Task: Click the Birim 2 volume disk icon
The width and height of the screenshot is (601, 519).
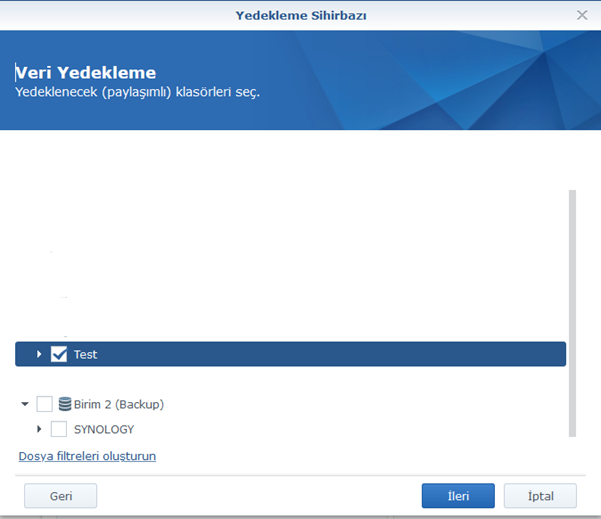Action: [x=65, y=404]
